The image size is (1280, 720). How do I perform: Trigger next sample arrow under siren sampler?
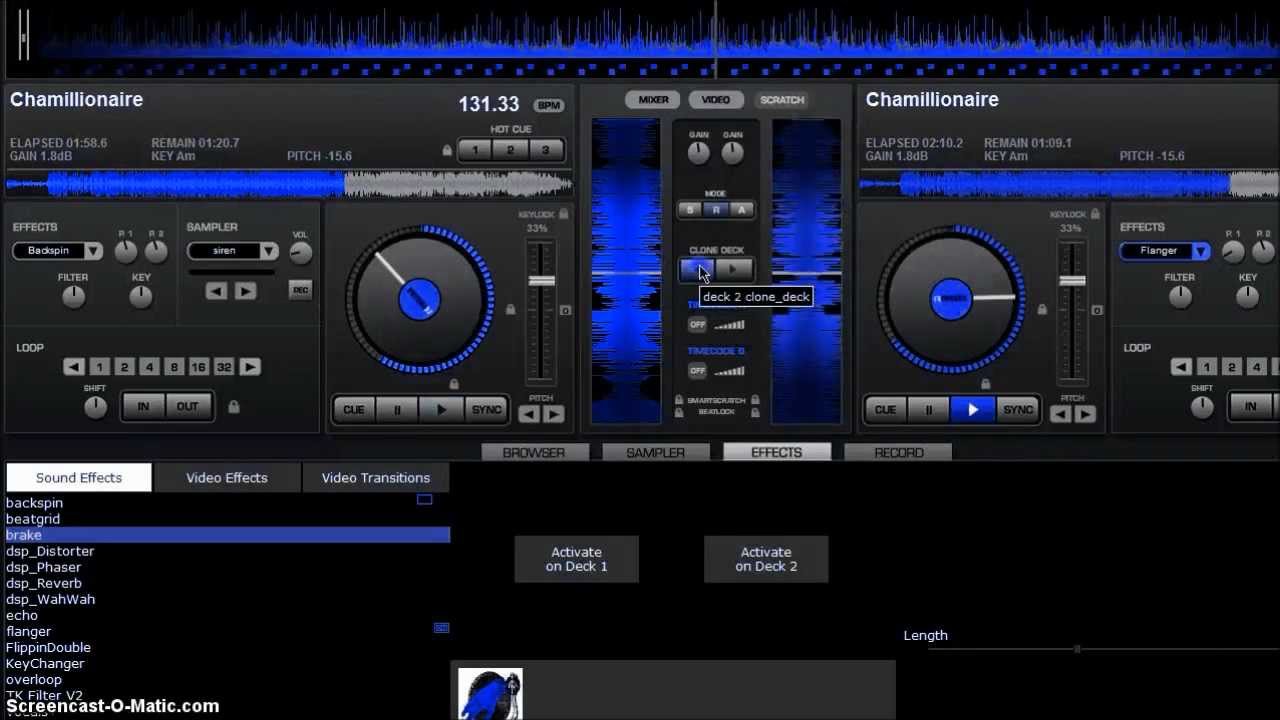[x=245, y=291]
